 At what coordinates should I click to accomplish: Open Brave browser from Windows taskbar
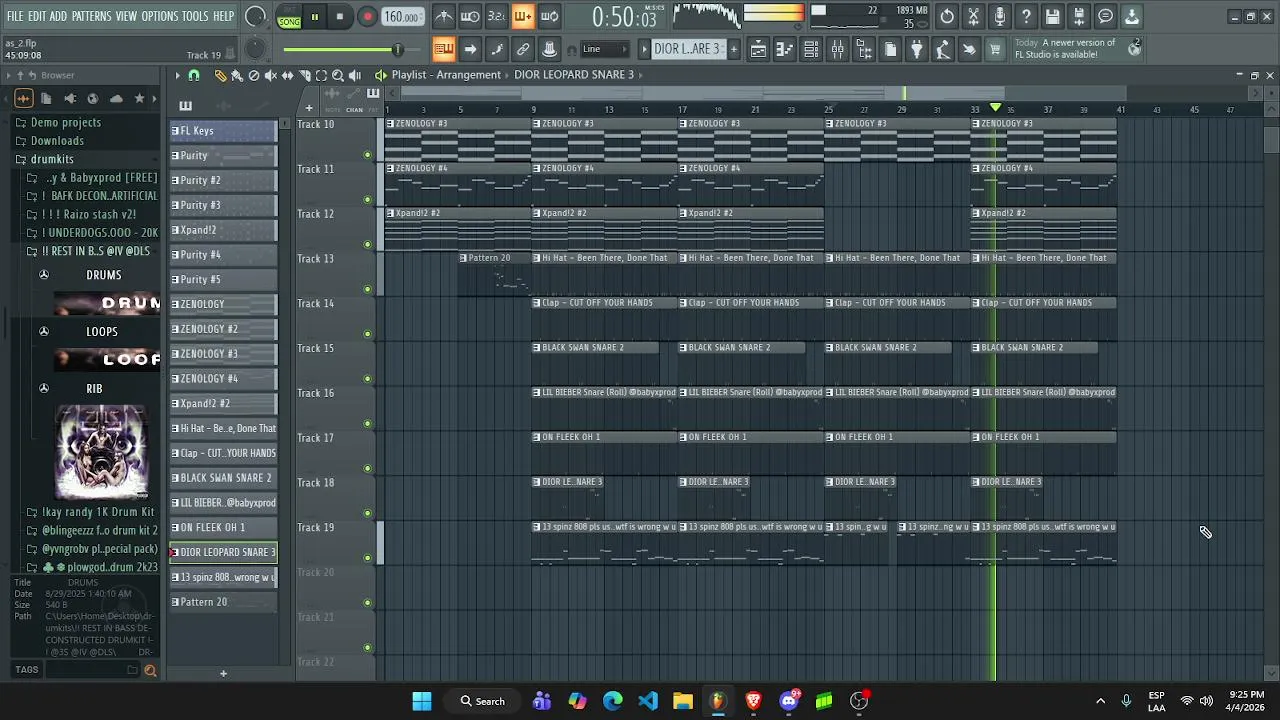753,701
